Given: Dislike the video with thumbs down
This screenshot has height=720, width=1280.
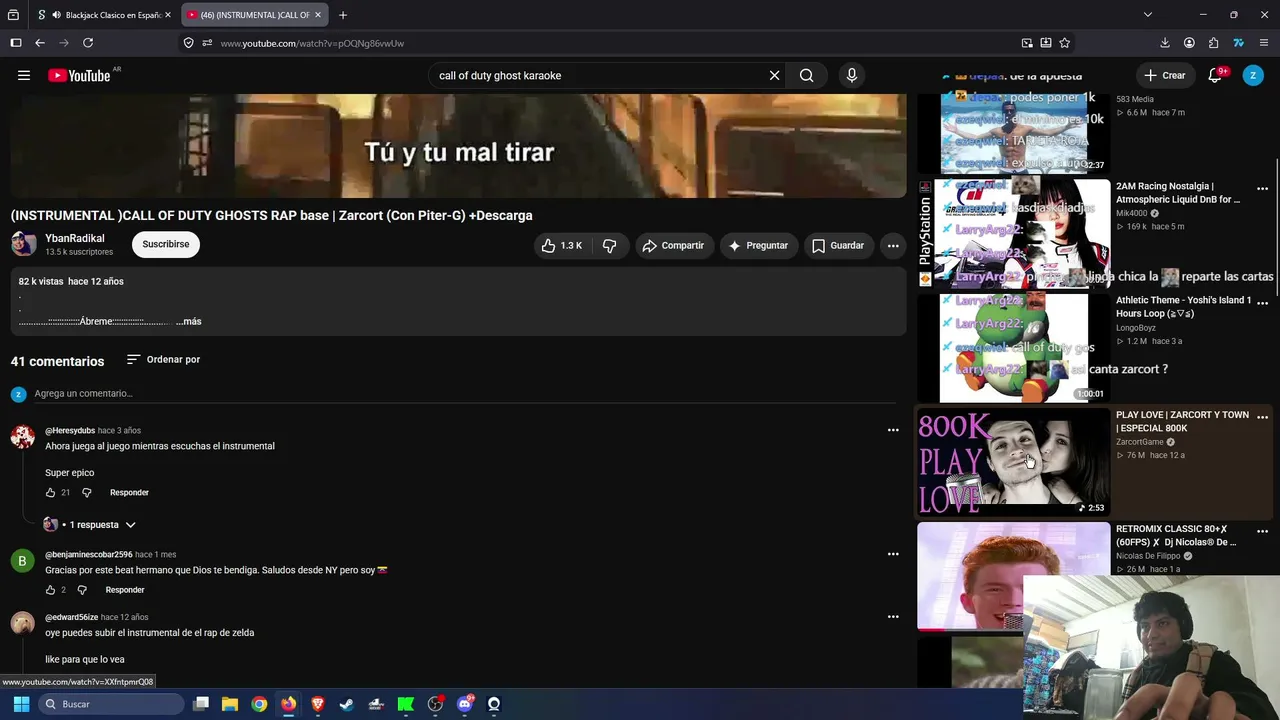Looking at the screenshot, I should coord(609,245).
